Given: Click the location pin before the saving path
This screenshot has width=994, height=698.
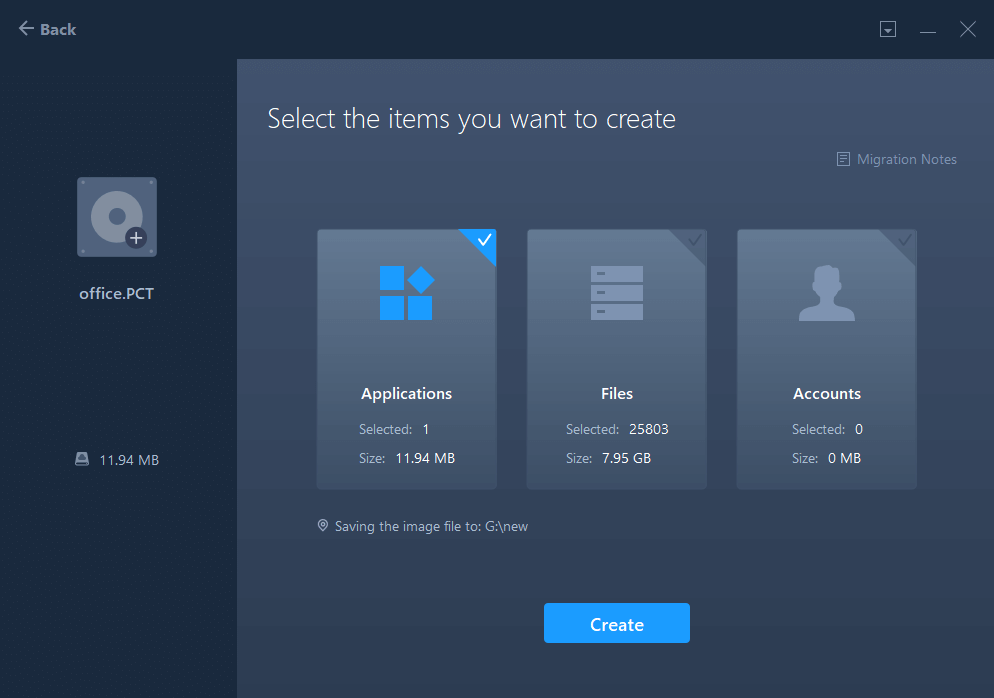Looking at the screenshot, I should tap(322, 525).
